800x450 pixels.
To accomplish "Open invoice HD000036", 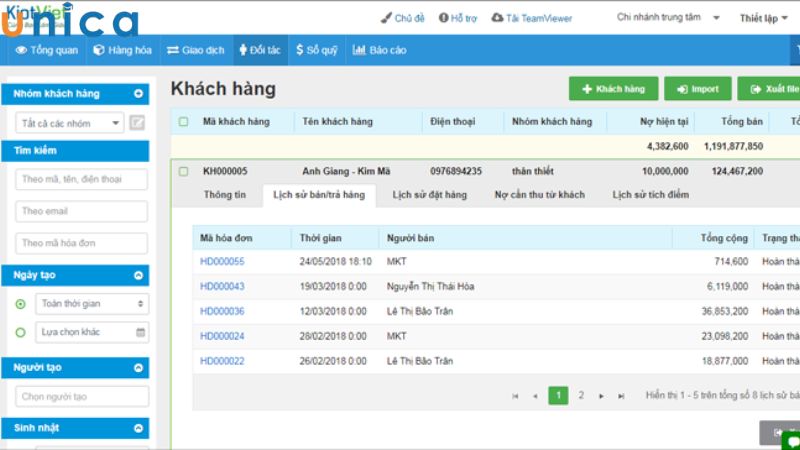I will point(222,311).
